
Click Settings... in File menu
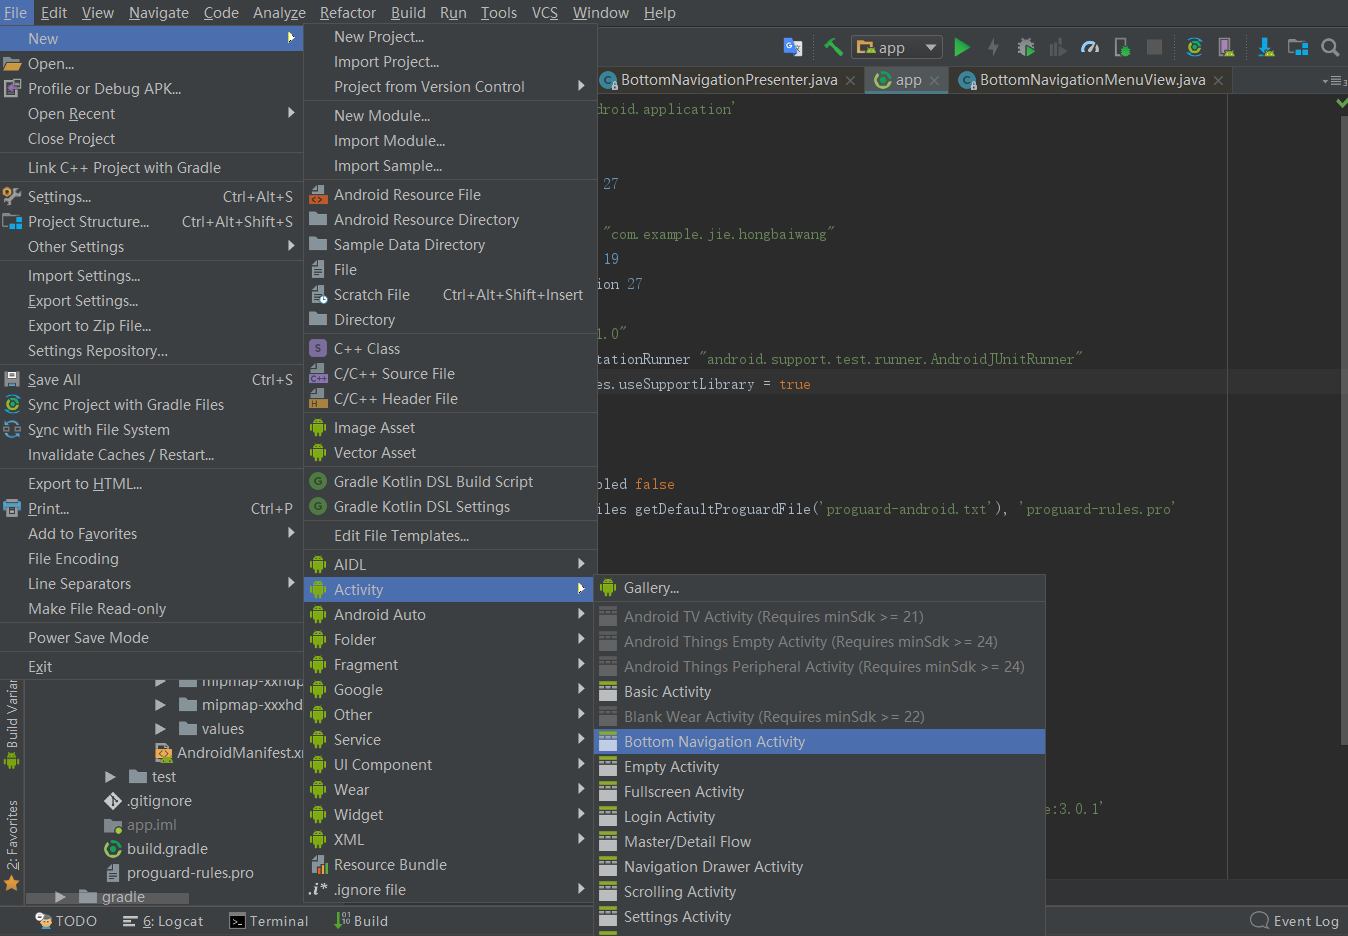151,197
